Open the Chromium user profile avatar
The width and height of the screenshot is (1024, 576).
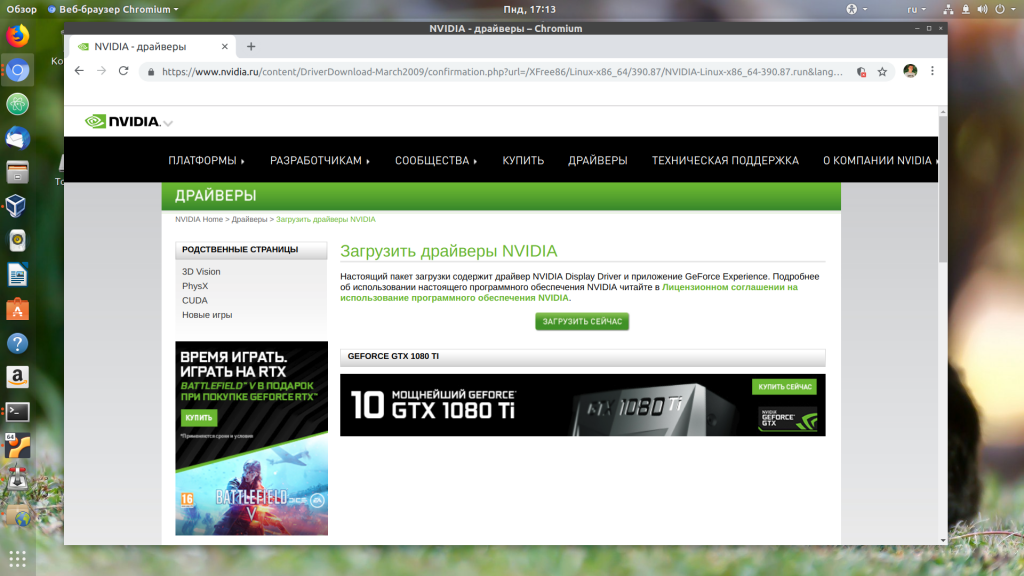910,71
